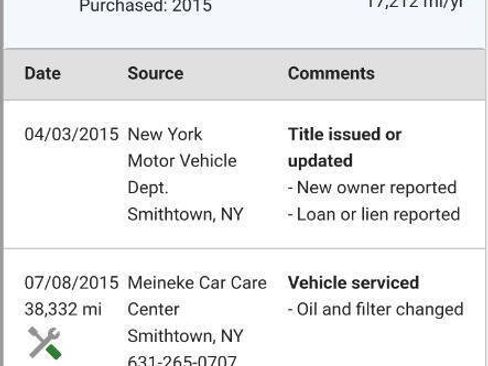Click the Purchased: 2015 text
The image size is (488, 366).
tap(145, 6)
